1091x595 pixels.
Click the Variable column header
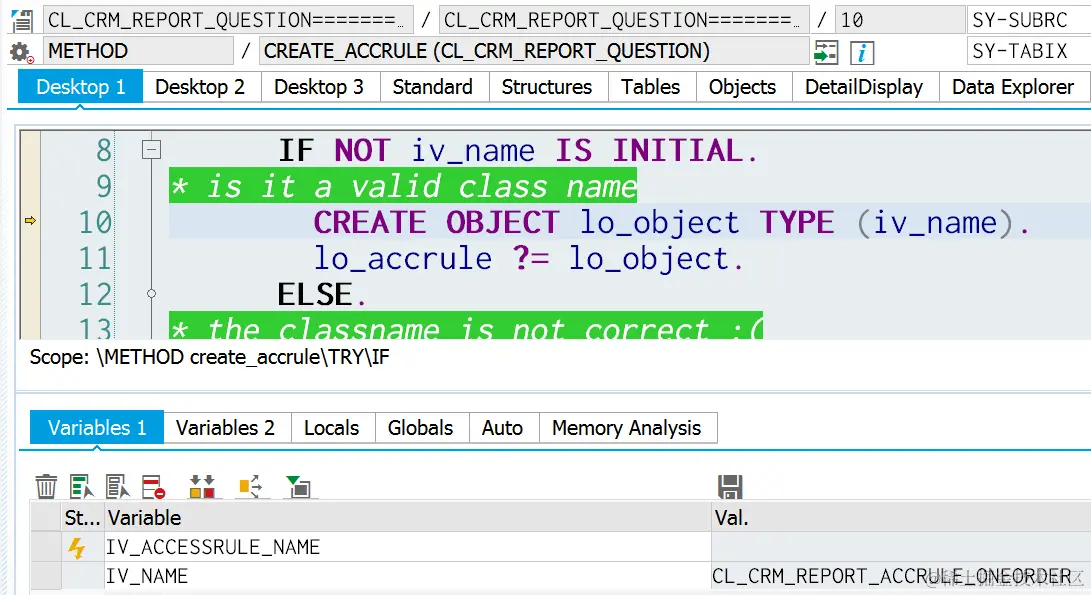[408, 518]
